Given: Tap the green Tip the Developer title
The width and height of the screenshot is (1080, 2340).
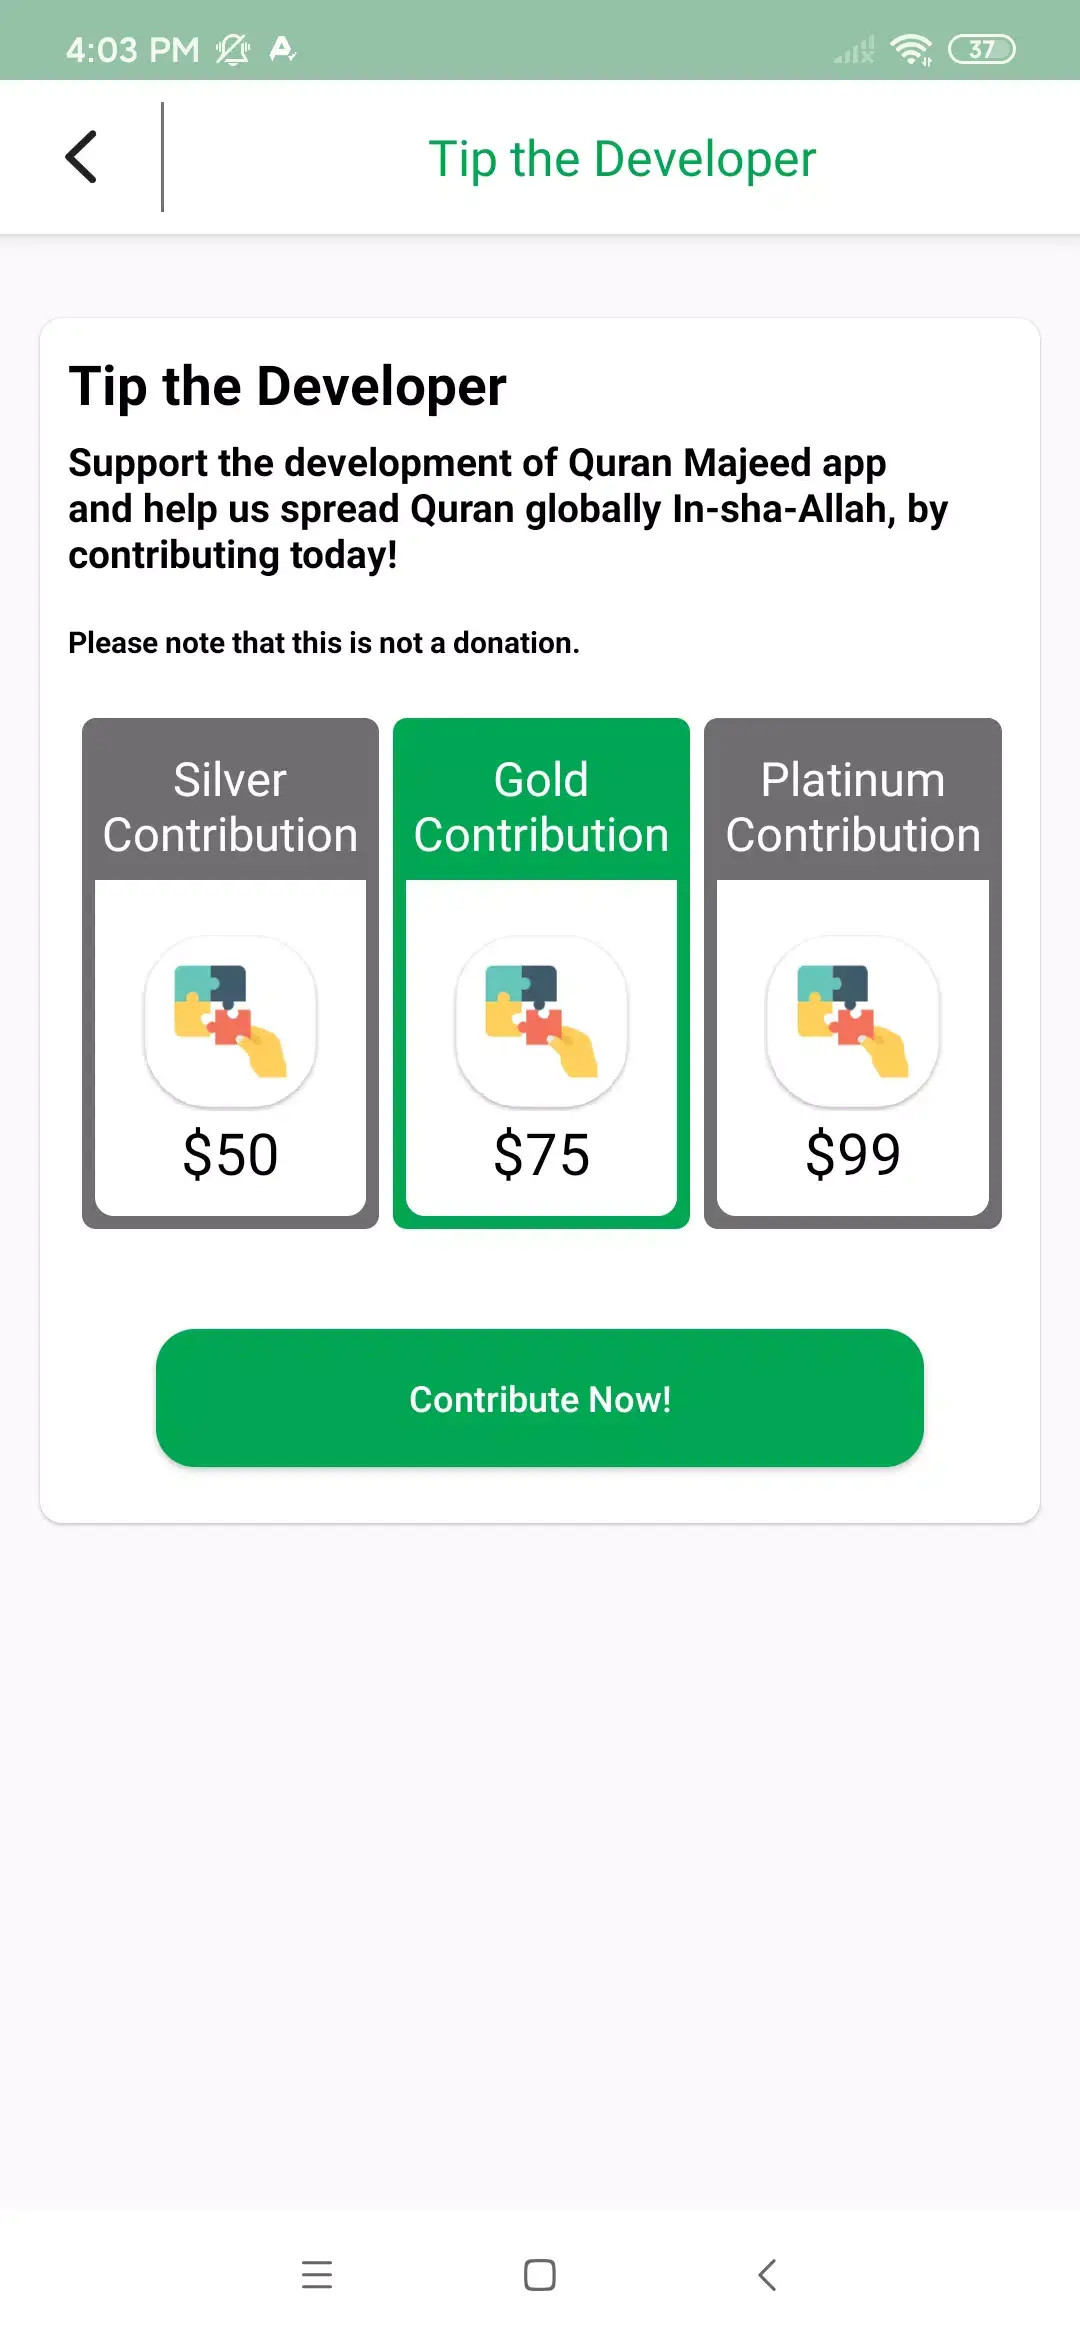Looking at the screenshot, I should coord(622,159).
